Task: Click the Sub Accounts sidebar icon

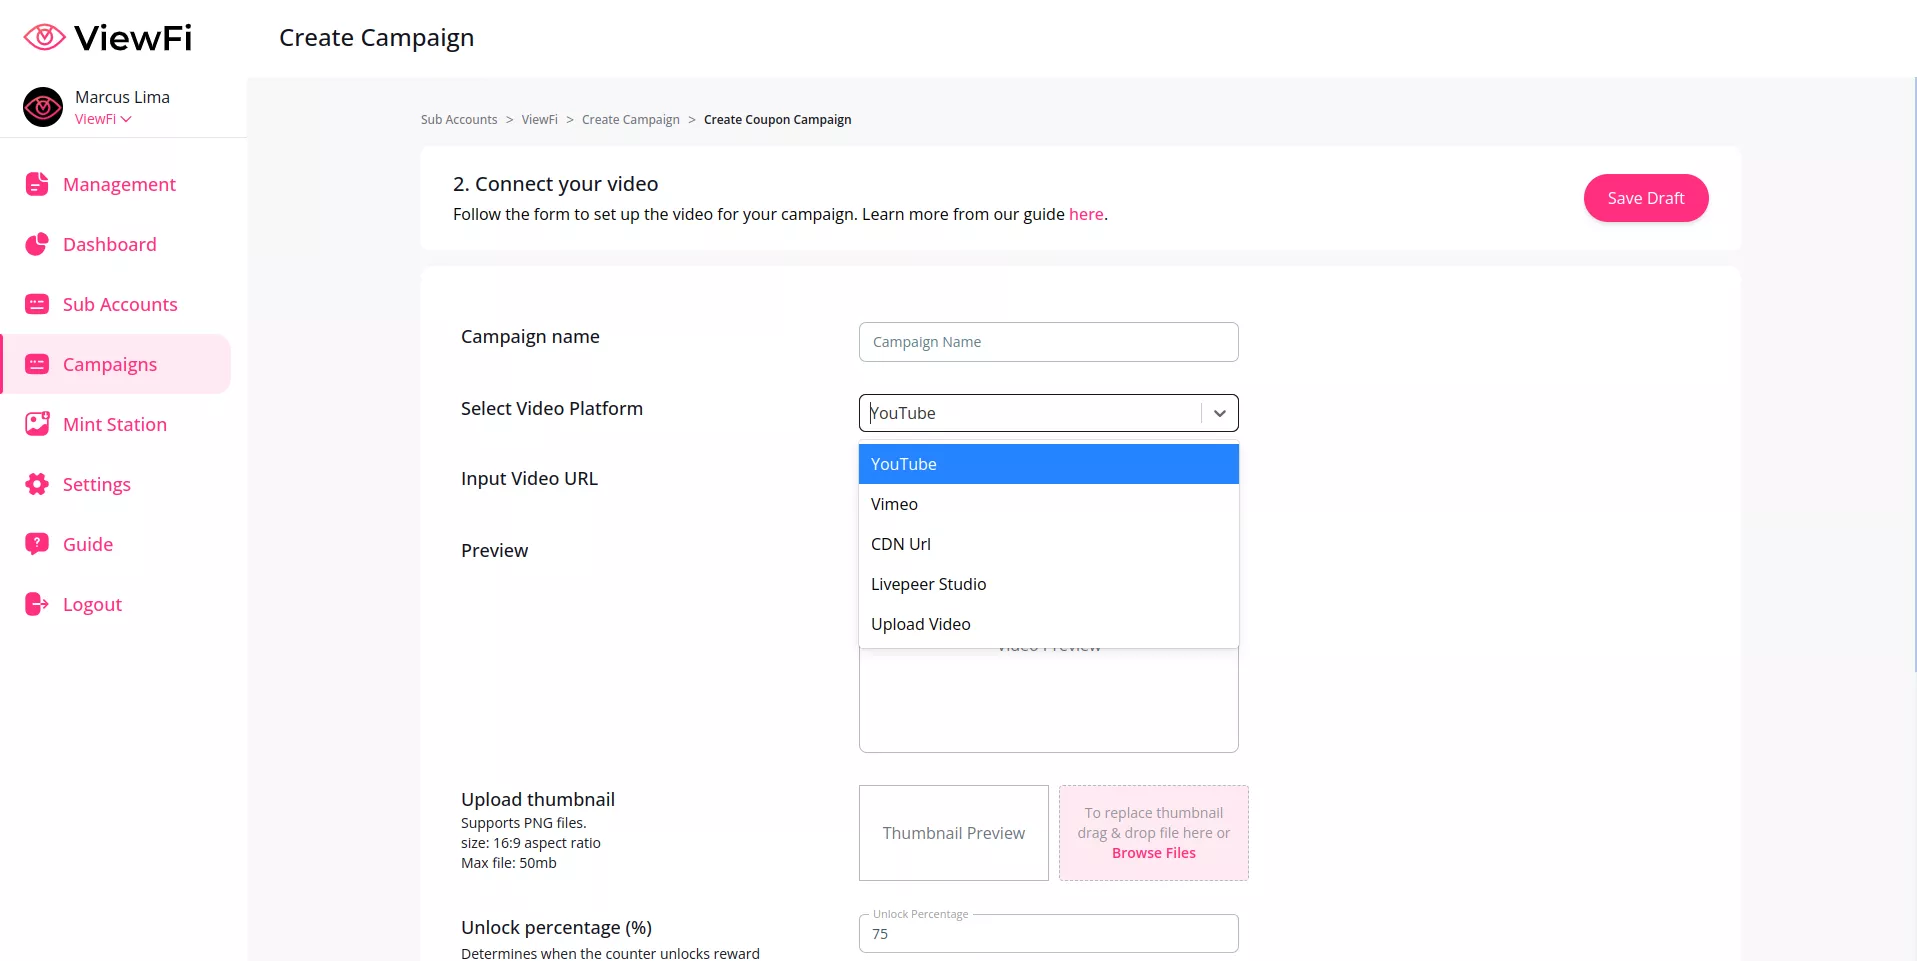Action: tap(37, 304)
